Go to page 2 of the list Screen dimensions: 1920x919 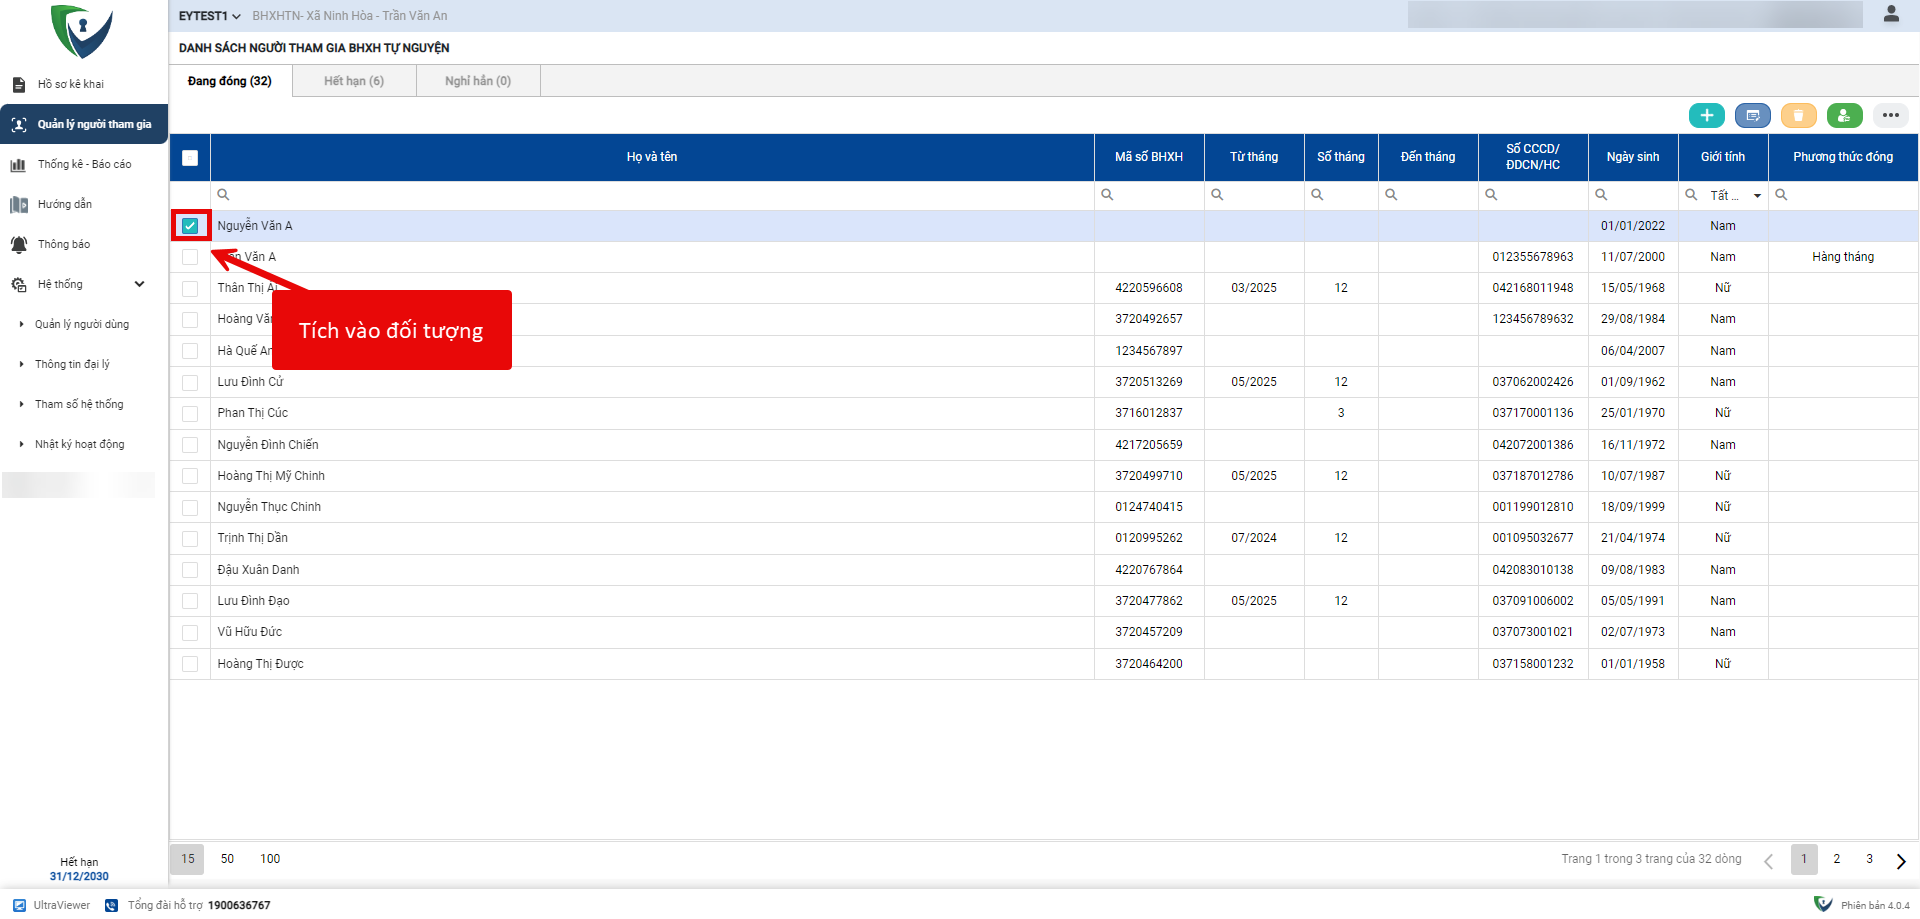pyautogui.click(x=1836, y=859)
